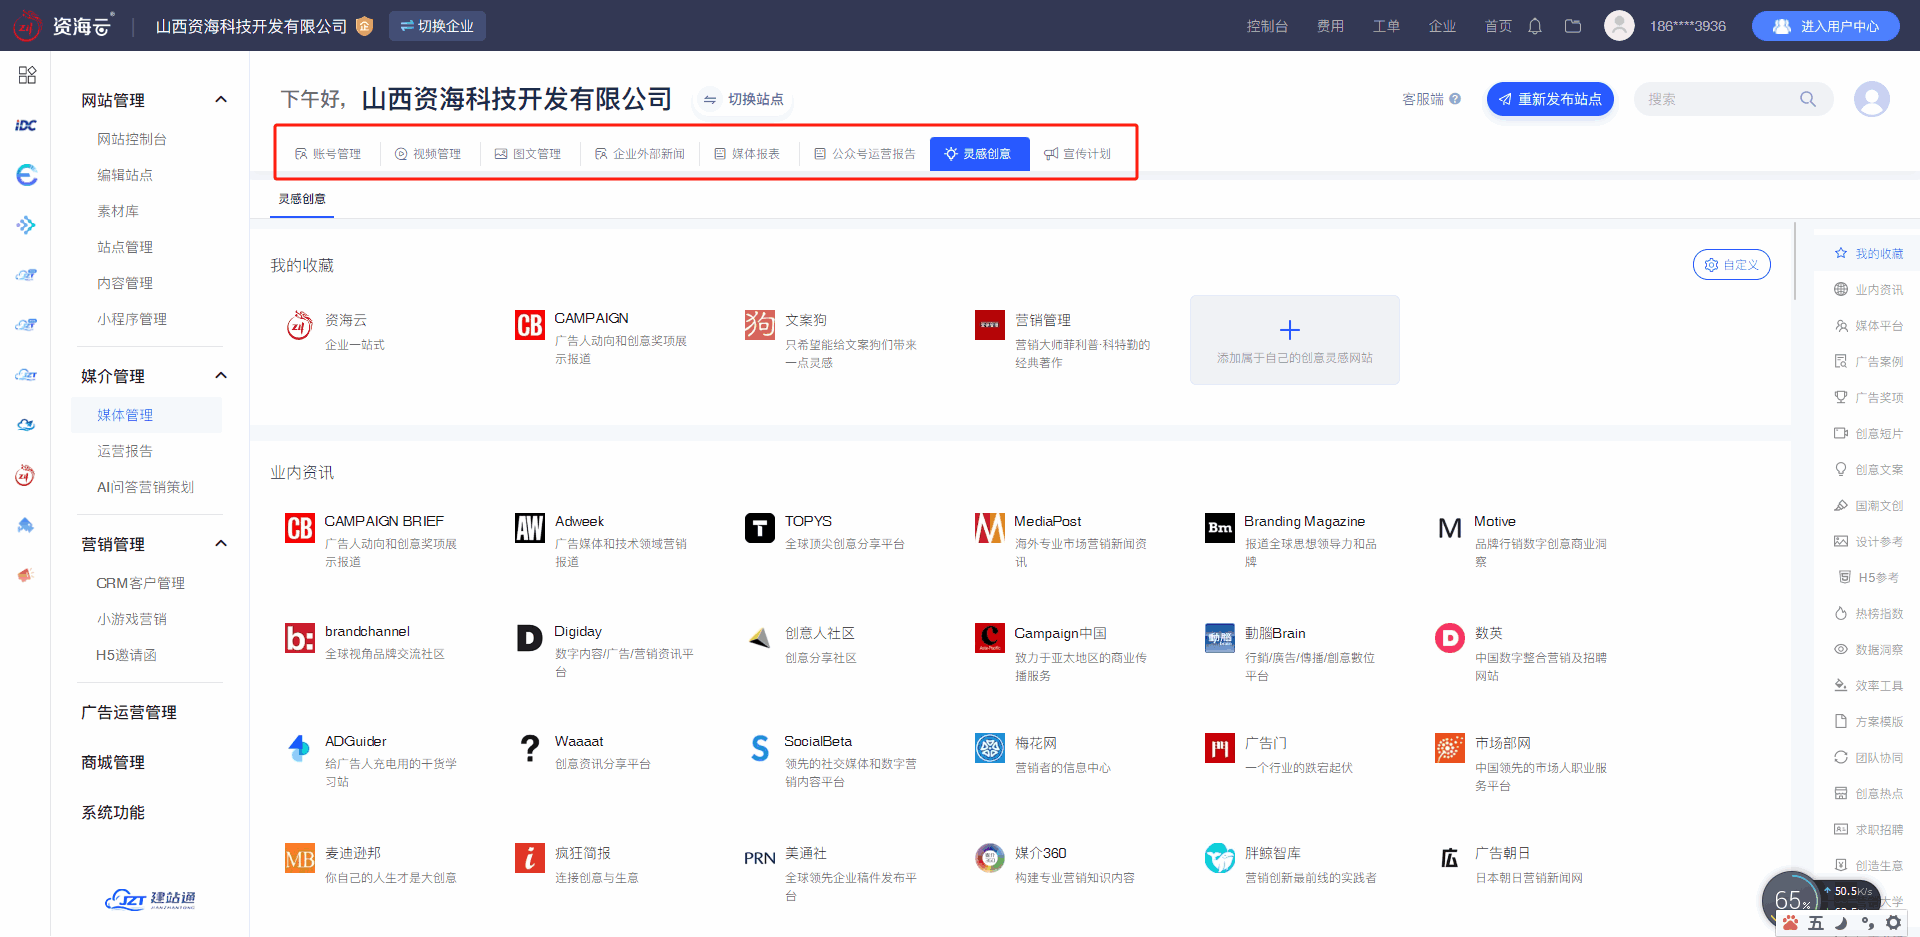Screen dimensions: 1920x937
Task: Open the Branding Magazine Bm logo
Action: 1220,527
